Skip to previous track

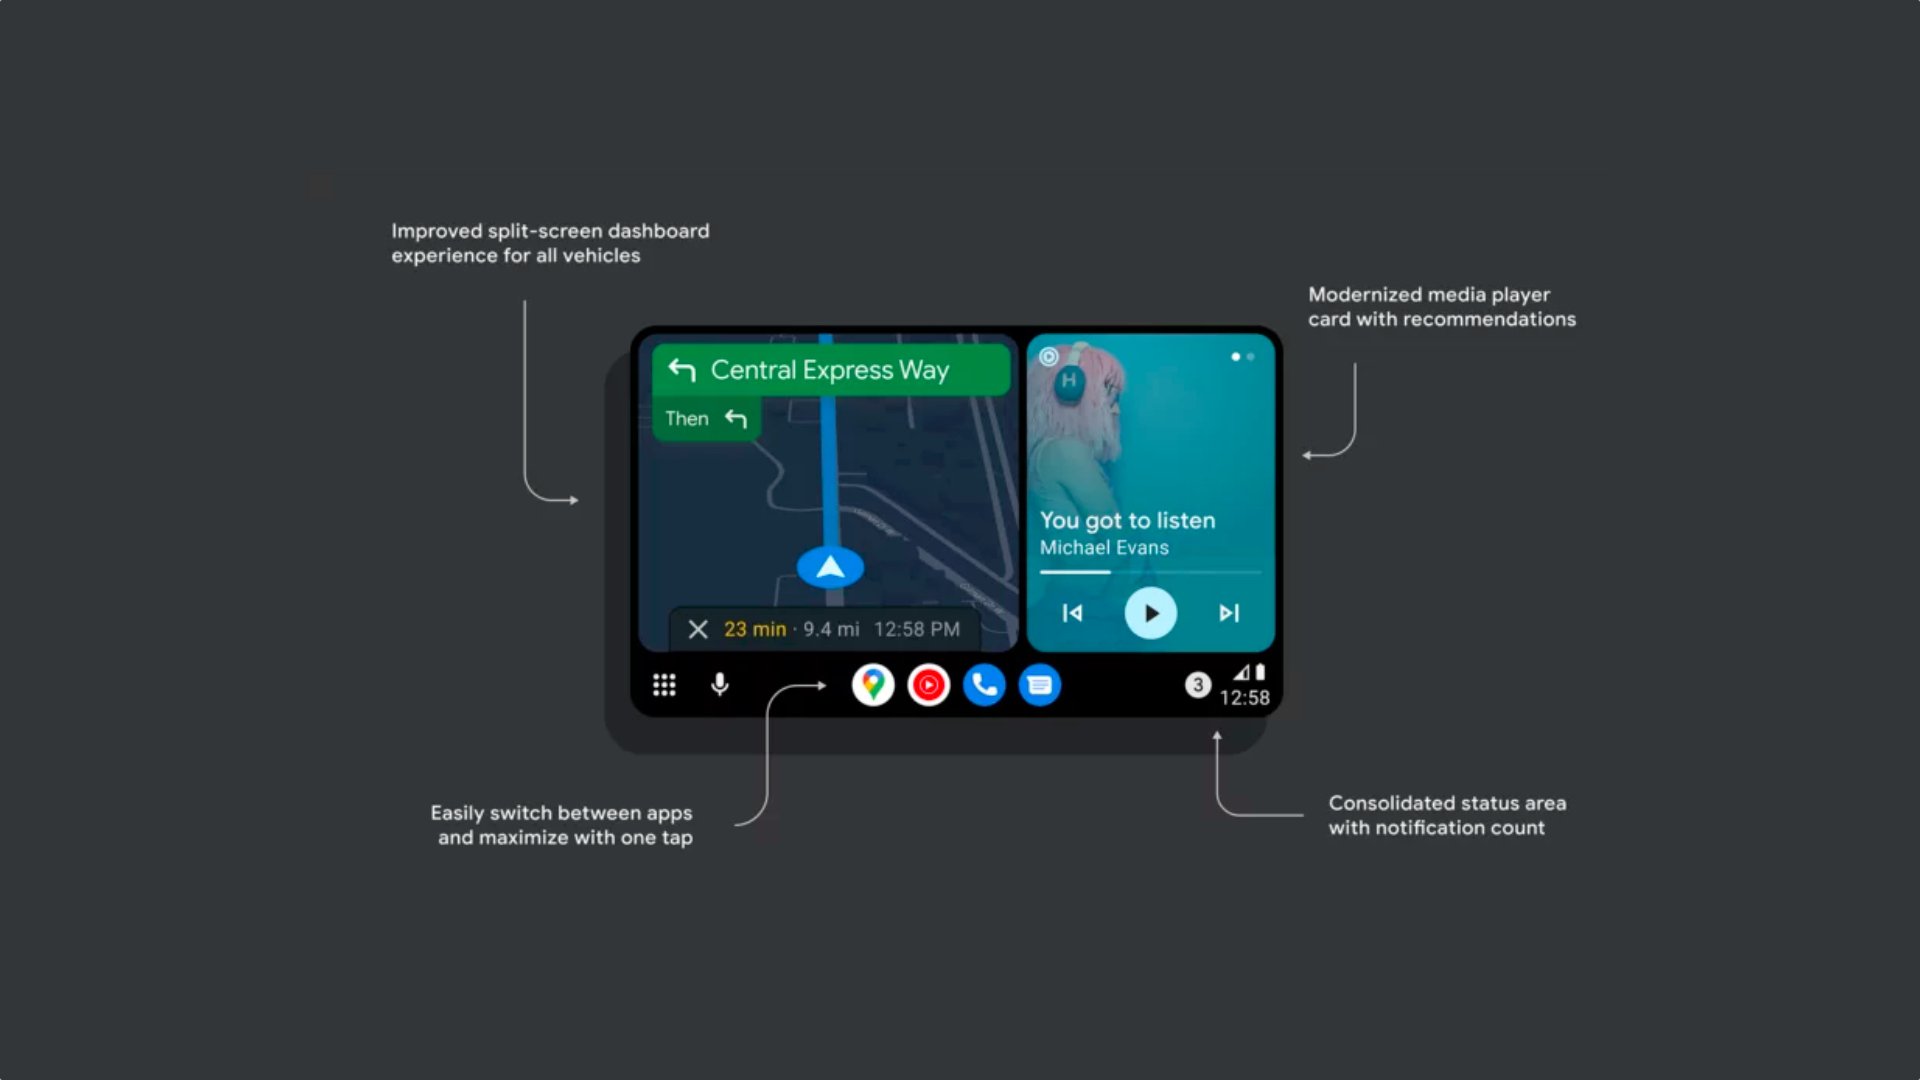click(1072, 612)
